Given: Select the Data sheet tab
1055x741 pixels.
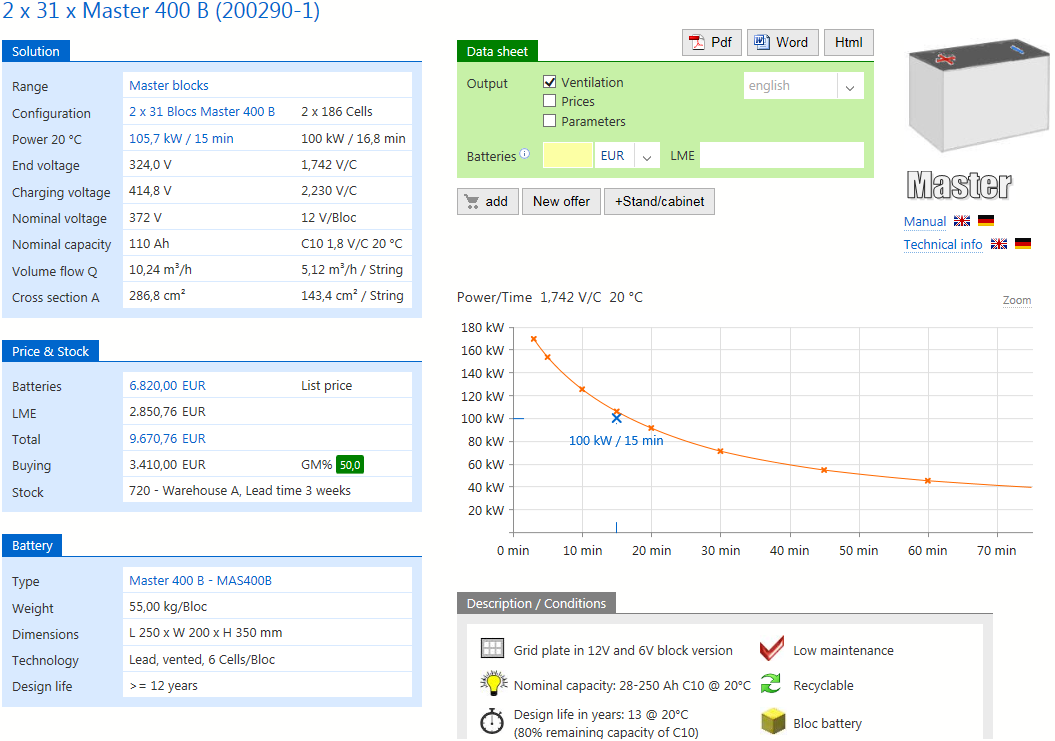Looking at the screenshot, I should pos(498,51).
